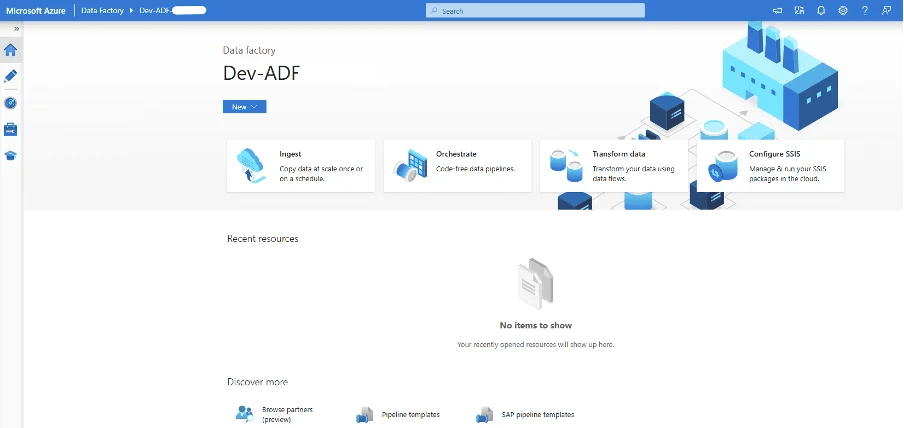904x428 pixels.
Task: Click the Pipeline templates icon
Action: point(366,415)
